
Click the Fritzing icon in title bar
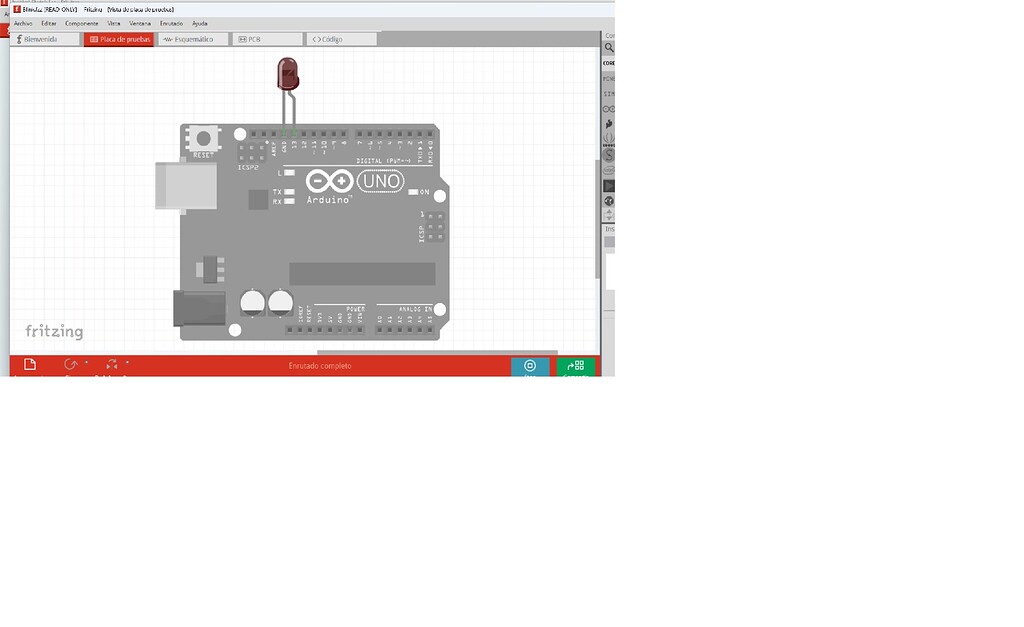[17, 9]
